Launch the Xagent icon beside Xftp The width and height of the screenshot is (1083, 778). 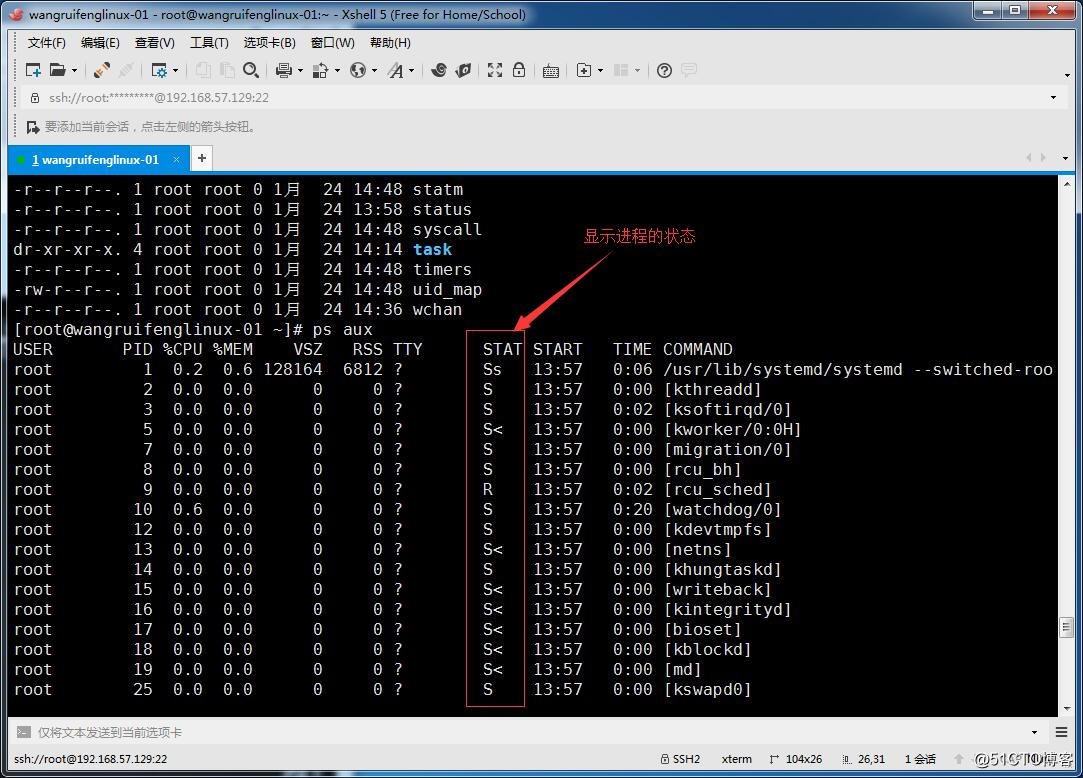click(x=463, y=70)
